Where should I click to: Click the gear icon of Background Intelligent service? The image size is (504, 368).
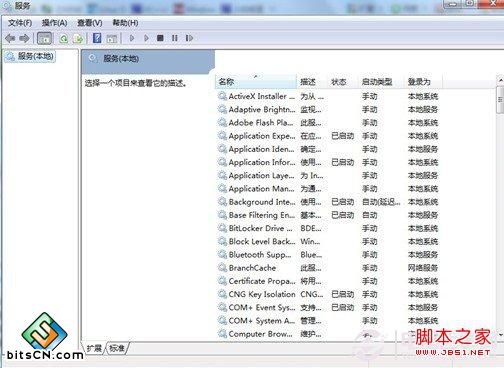click(222, 202)
